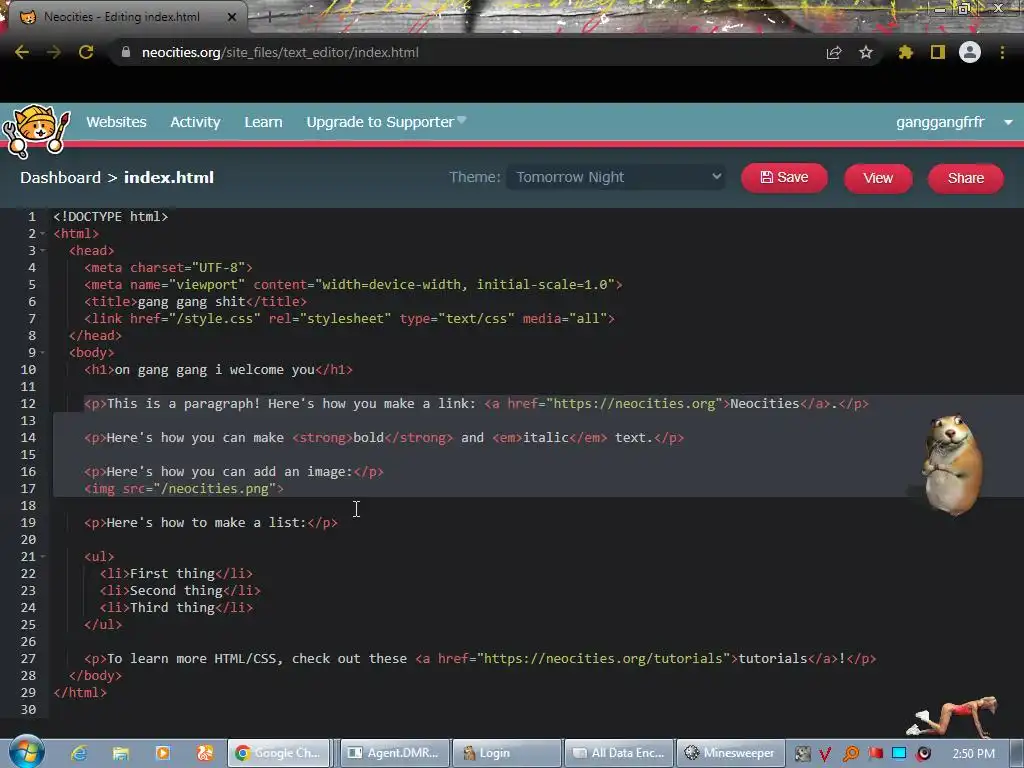Click line number 30 in the gutter
1024x768 pixels.
28,709
